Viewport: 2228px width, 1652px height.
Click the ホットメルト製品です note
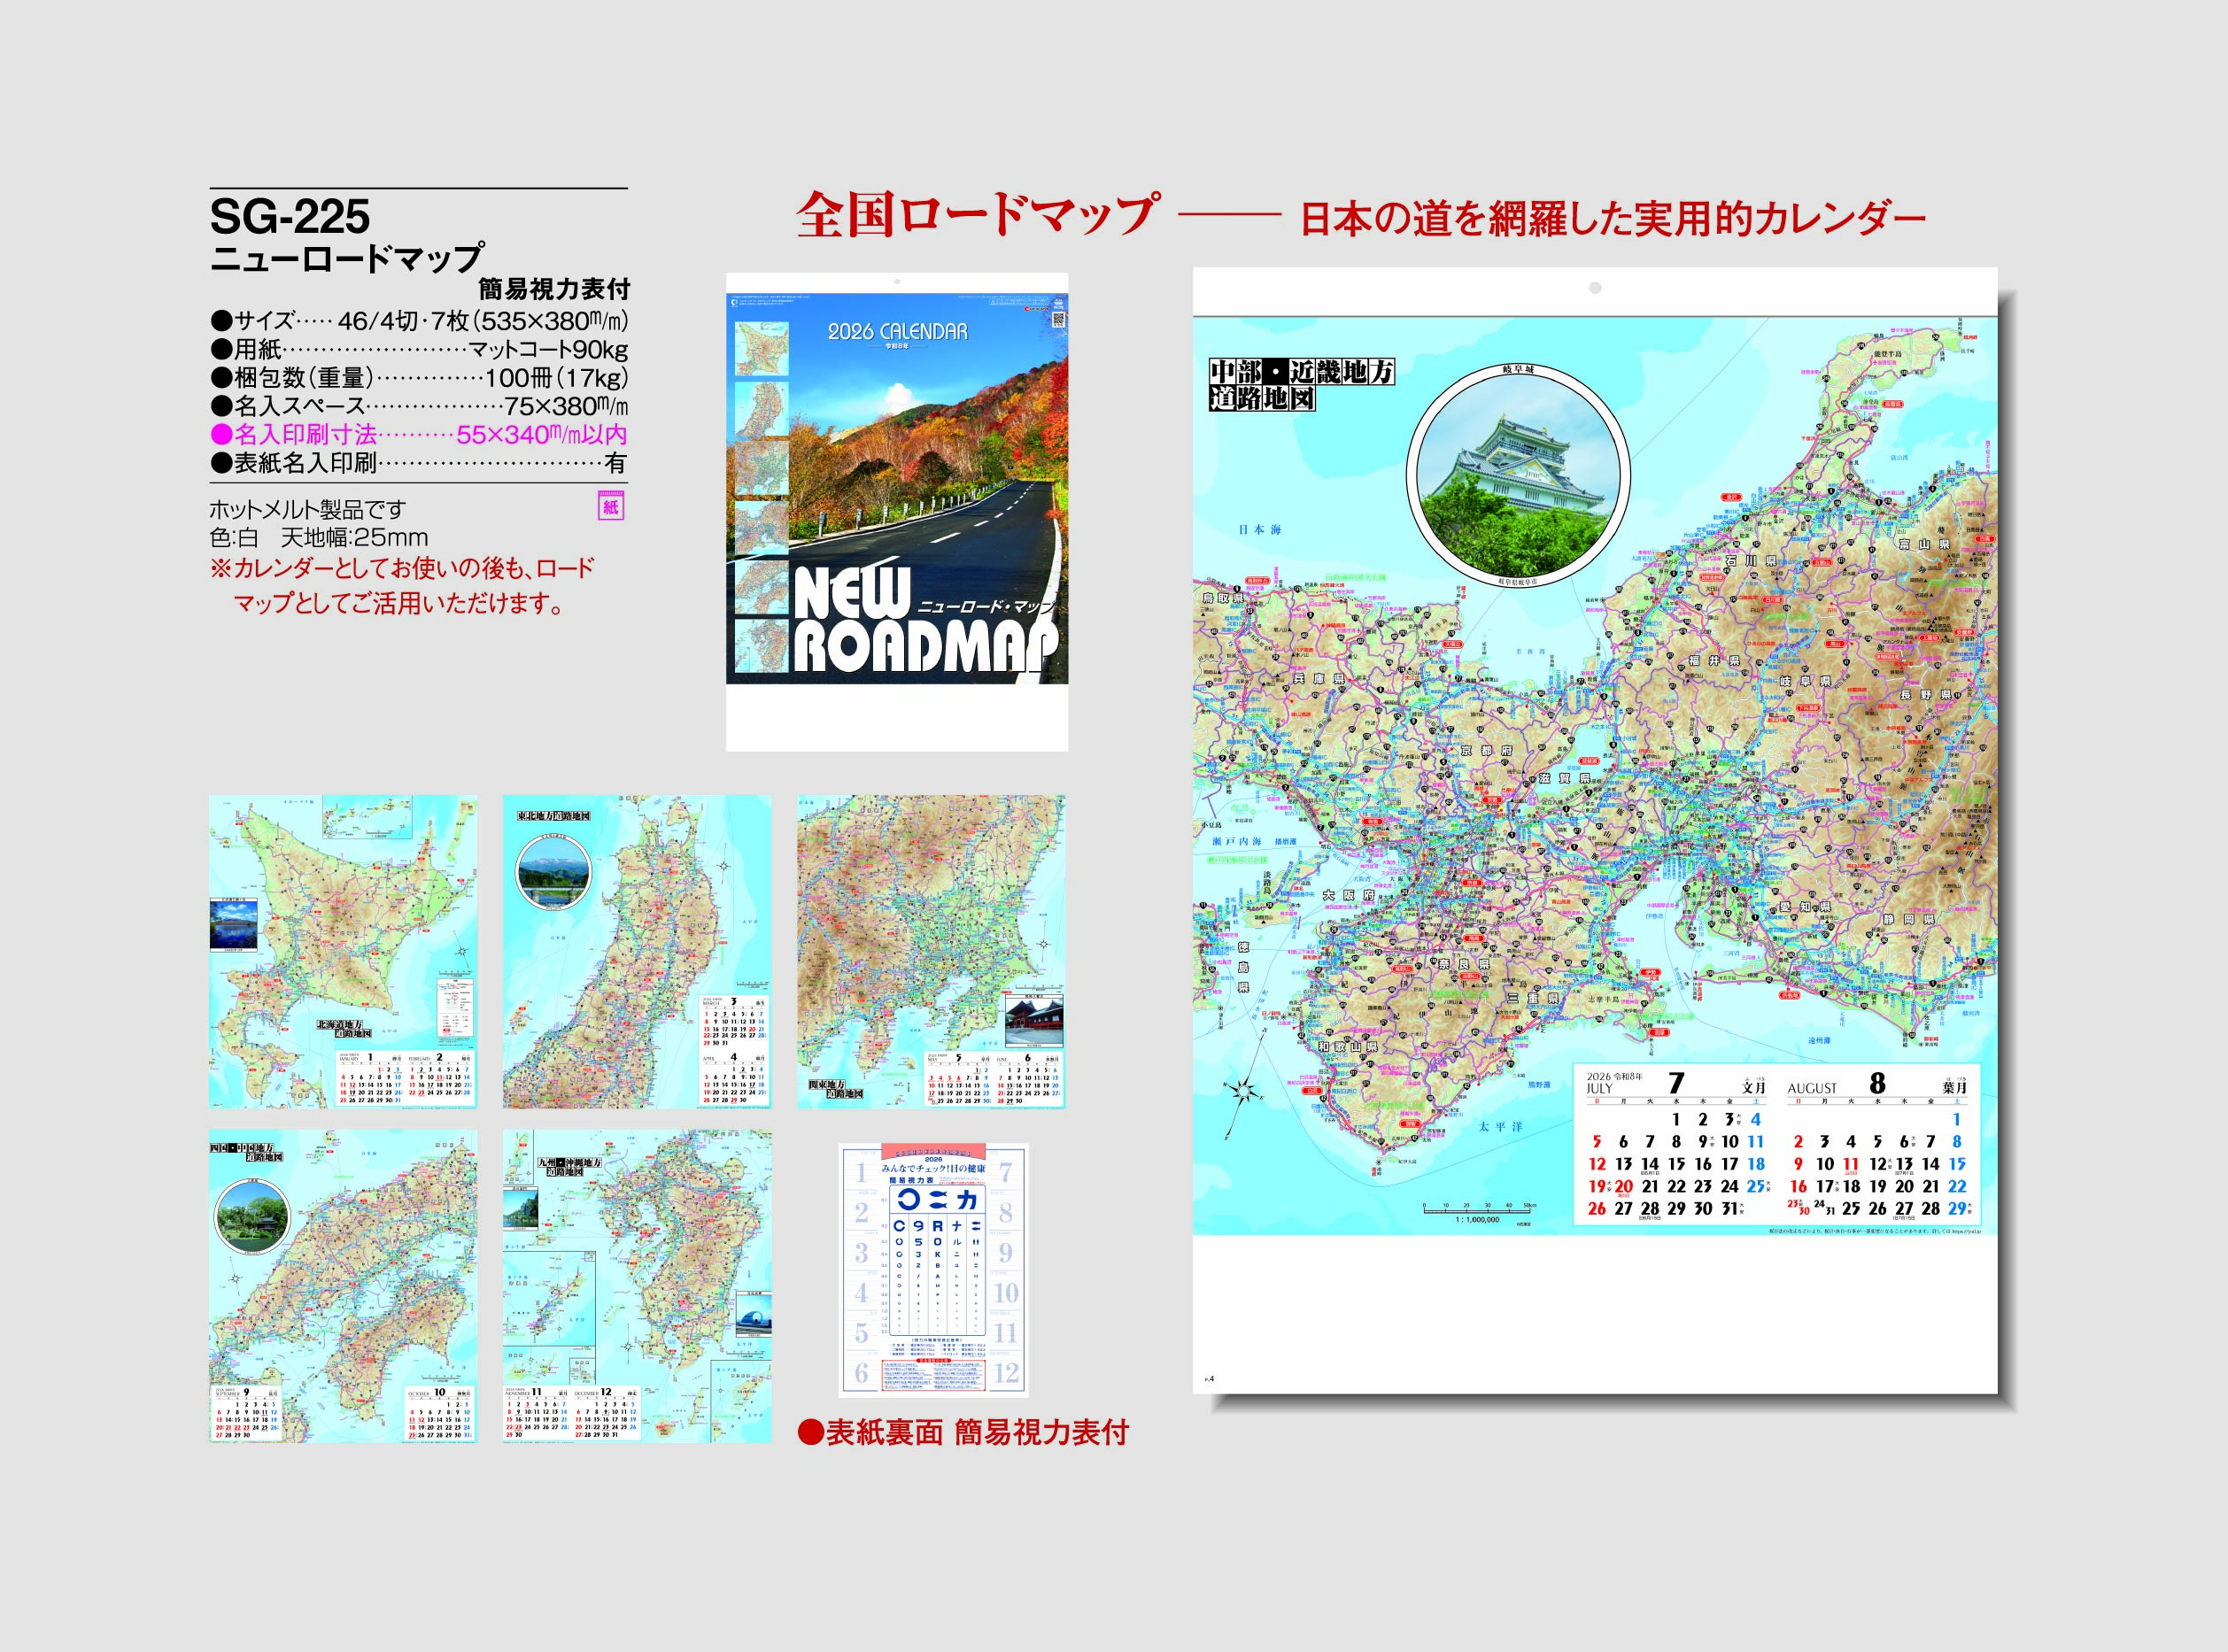[x=308, y=509]
